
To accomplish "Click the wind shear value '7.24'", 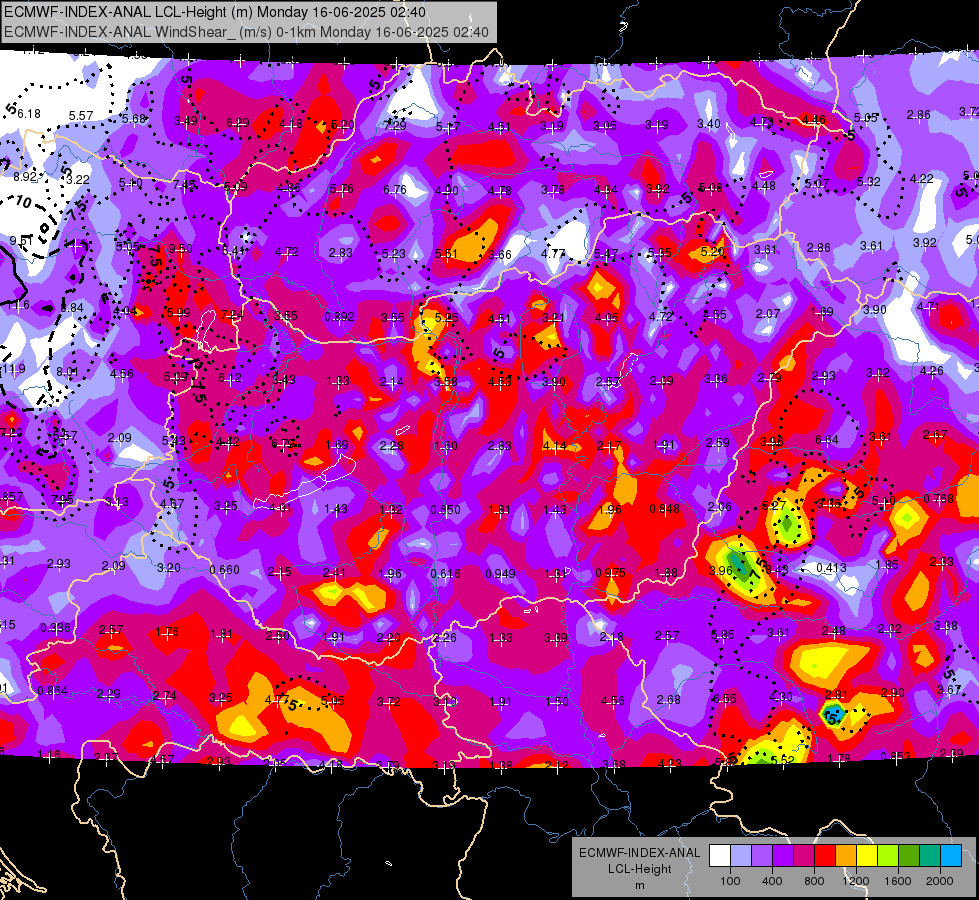I will (x=232, y=315).
